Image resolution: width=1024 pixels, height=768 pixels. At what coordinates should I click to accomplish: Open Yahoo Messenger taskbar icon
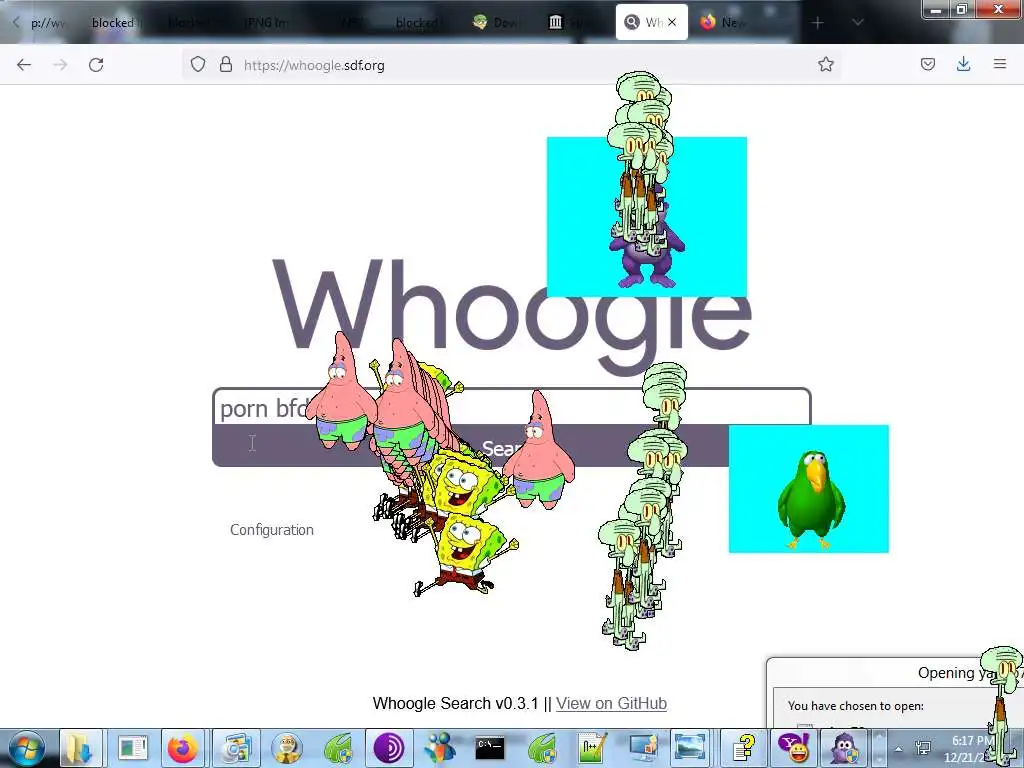tap(793, 748)
